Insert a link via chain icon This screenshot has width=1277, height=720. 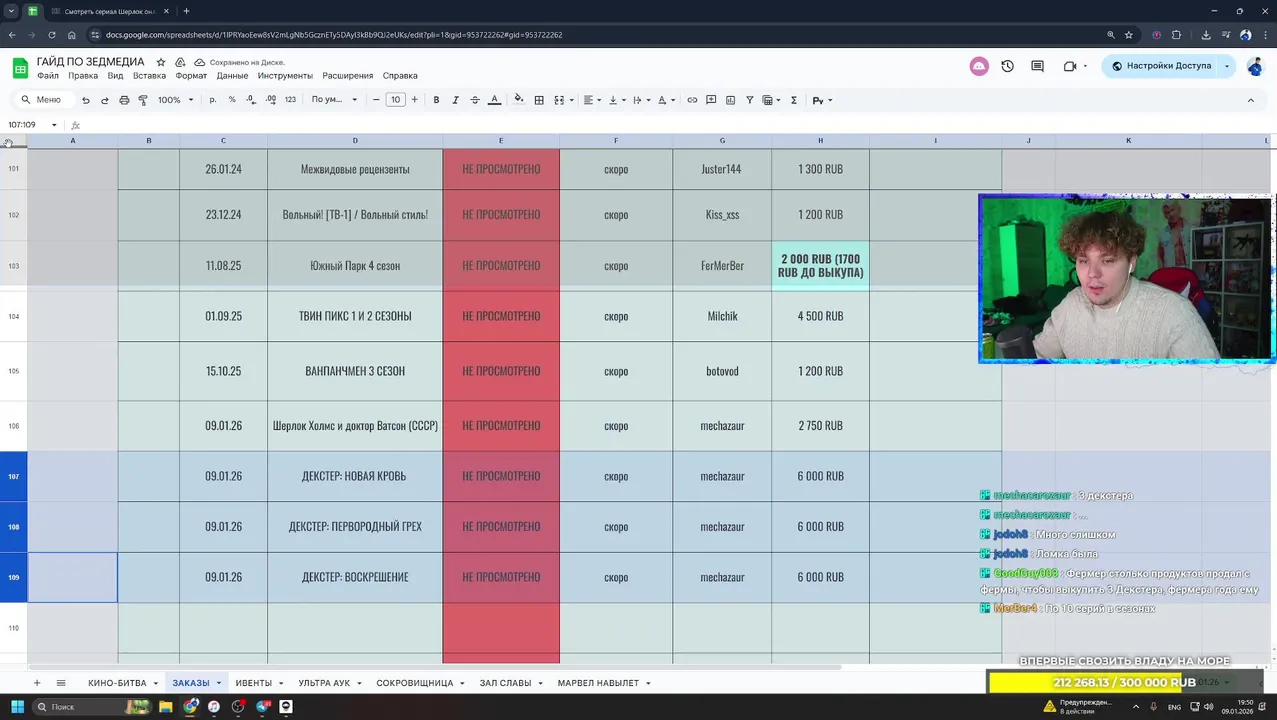[x=692, y=100]
